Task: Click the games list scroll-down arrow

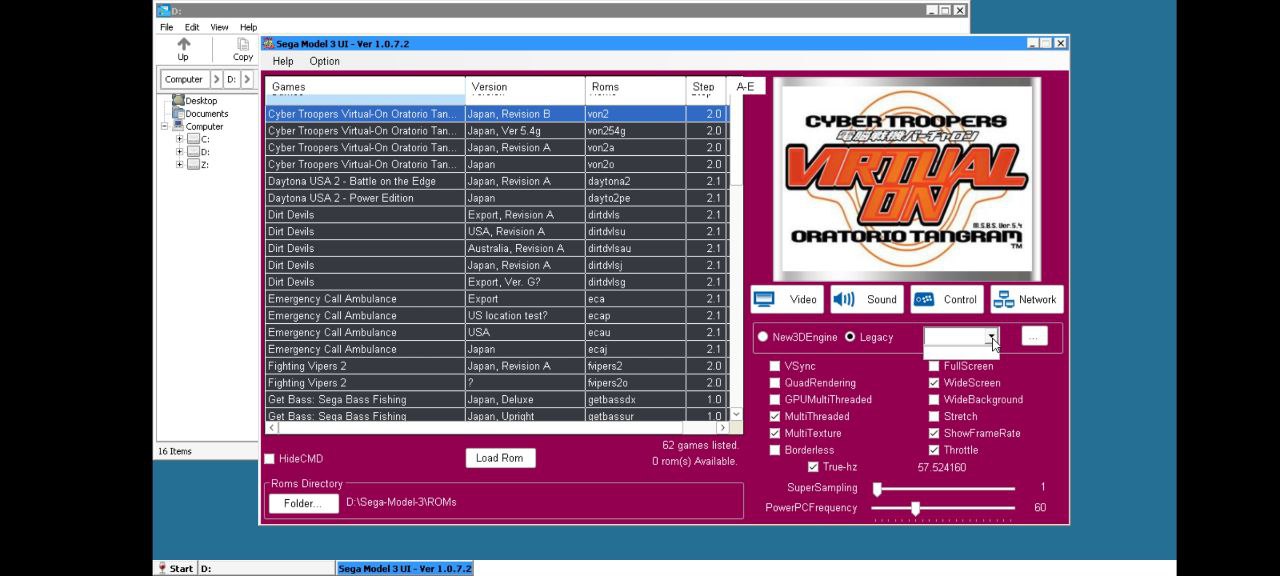Action: 736,414
